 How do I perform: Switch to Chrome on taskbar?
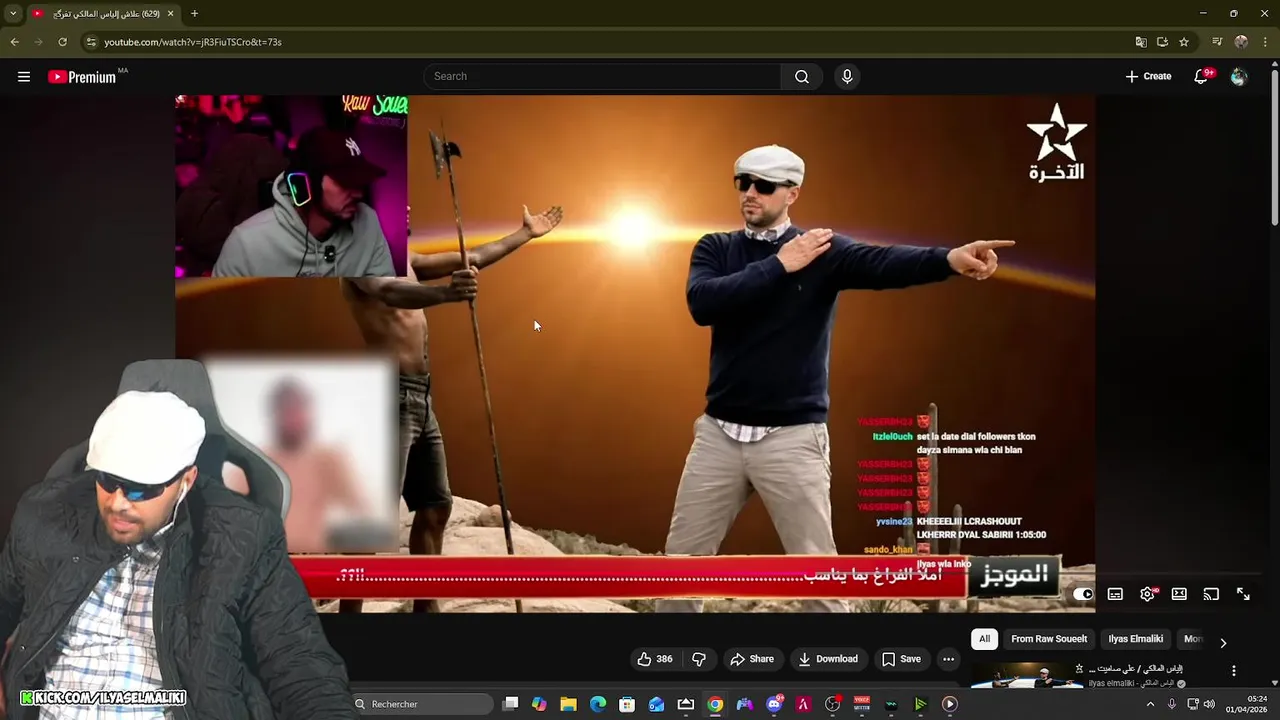pos(715,704)
